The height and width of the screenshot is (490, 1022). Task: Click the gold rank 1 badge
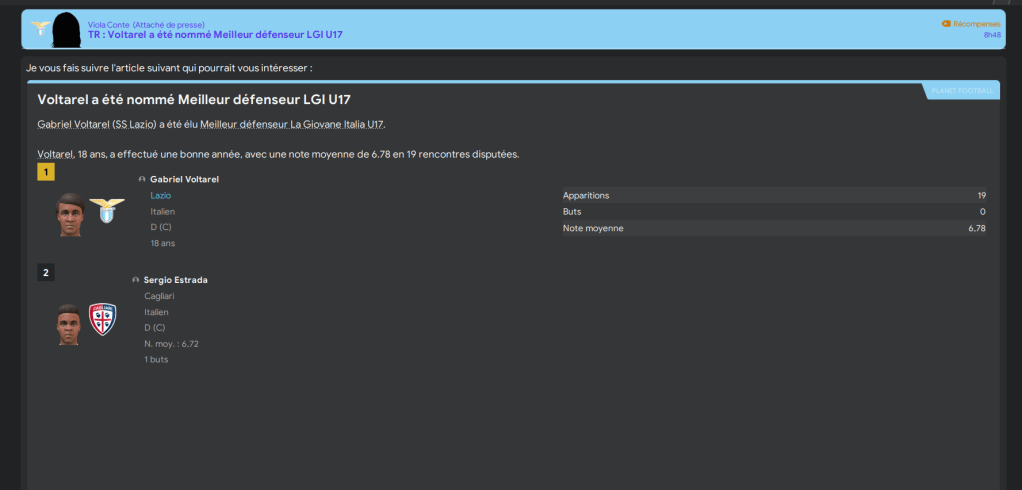46,172
